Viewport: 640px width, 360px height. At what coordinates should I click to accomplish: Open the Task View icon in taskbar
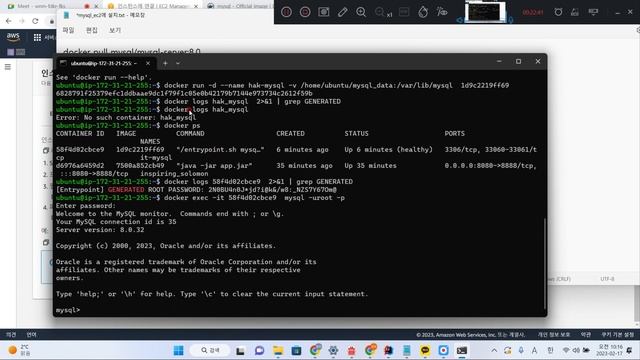tap(240, 351)
